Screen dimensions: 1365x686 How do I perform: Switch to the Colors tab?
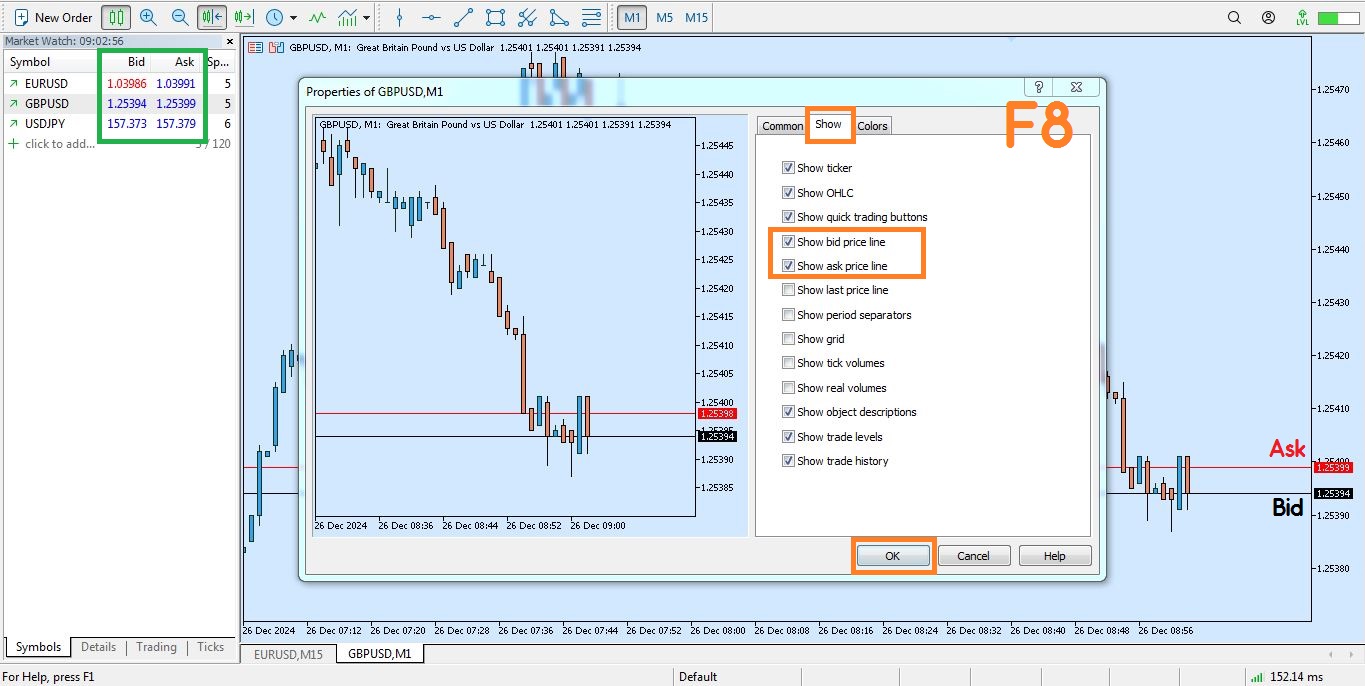(872, 126)
